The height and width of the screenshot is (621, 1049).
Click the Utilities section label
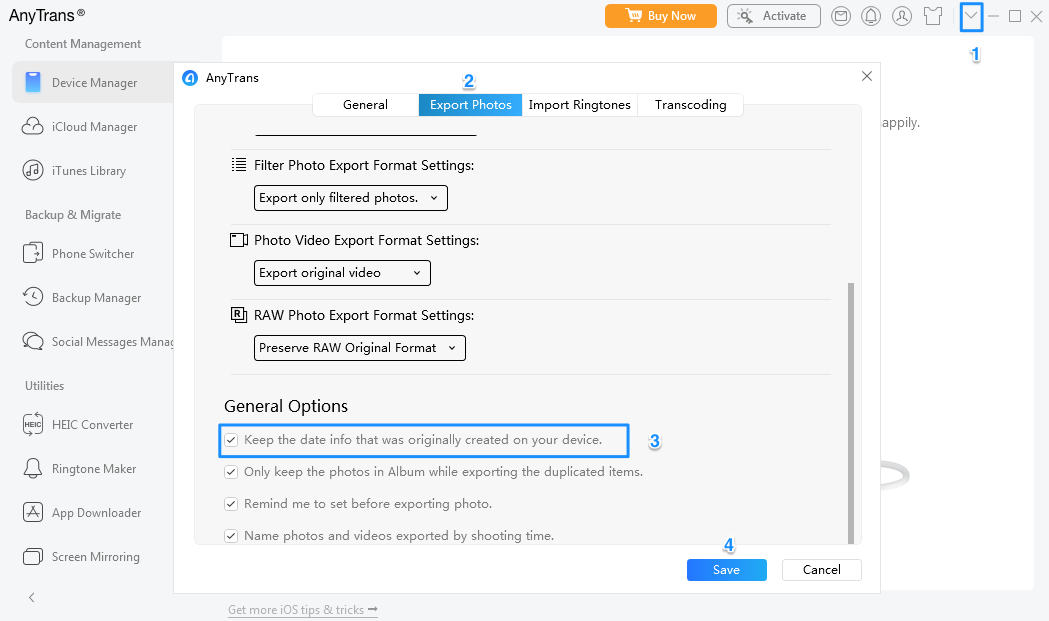(x=44, y=385)
